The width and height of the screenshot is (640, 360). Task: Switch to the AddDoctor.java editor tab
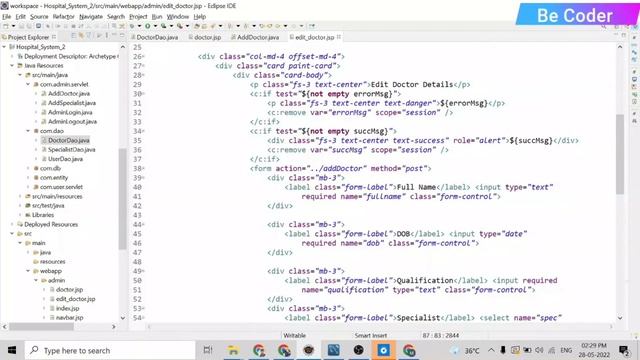pyautogui.click(x=255, y=37)
